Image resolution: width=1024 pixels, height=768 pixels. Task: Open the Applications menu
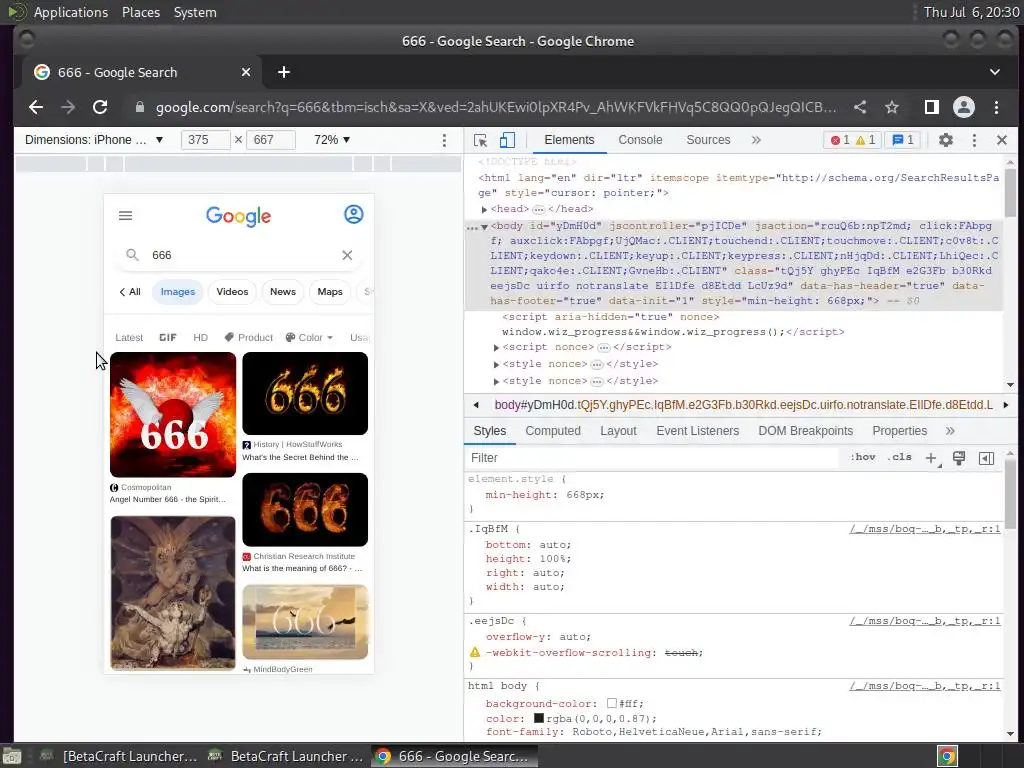point(71,12)
